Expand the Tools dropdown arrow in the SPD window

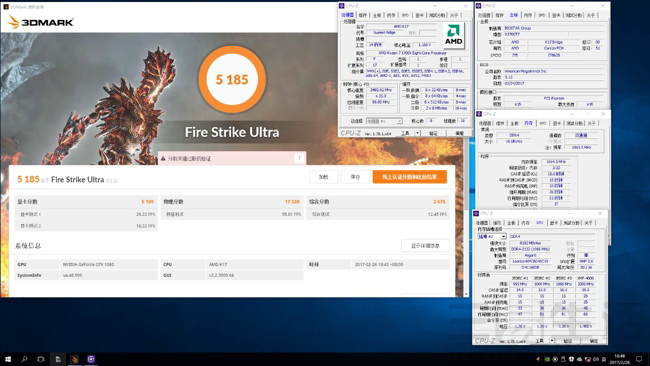(552, 341)
